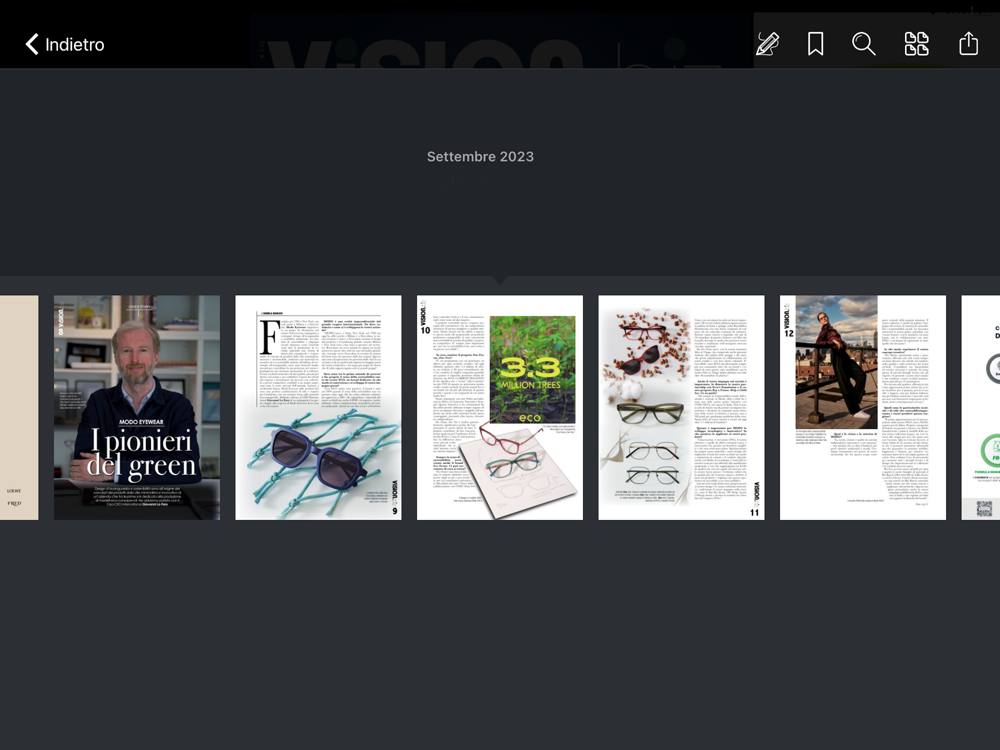Share the magazine via the share icon
This screenshot has width=1000, height=750.
pyautogui.click(x=968, y=44)
